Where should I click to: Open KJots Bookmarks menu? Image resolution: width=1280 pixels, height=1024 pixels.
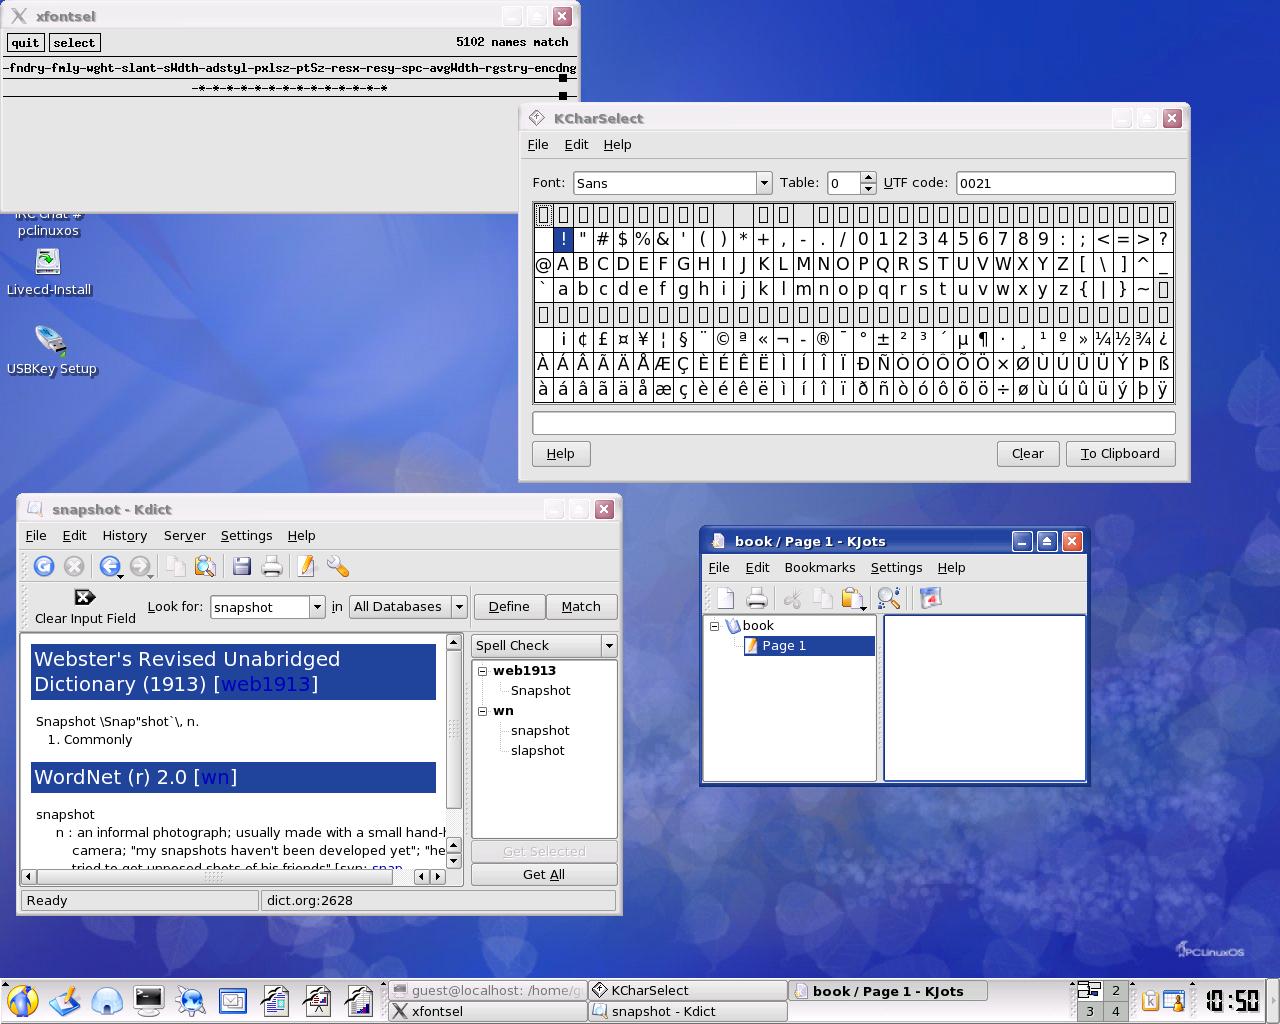click(x=820, y=568)
